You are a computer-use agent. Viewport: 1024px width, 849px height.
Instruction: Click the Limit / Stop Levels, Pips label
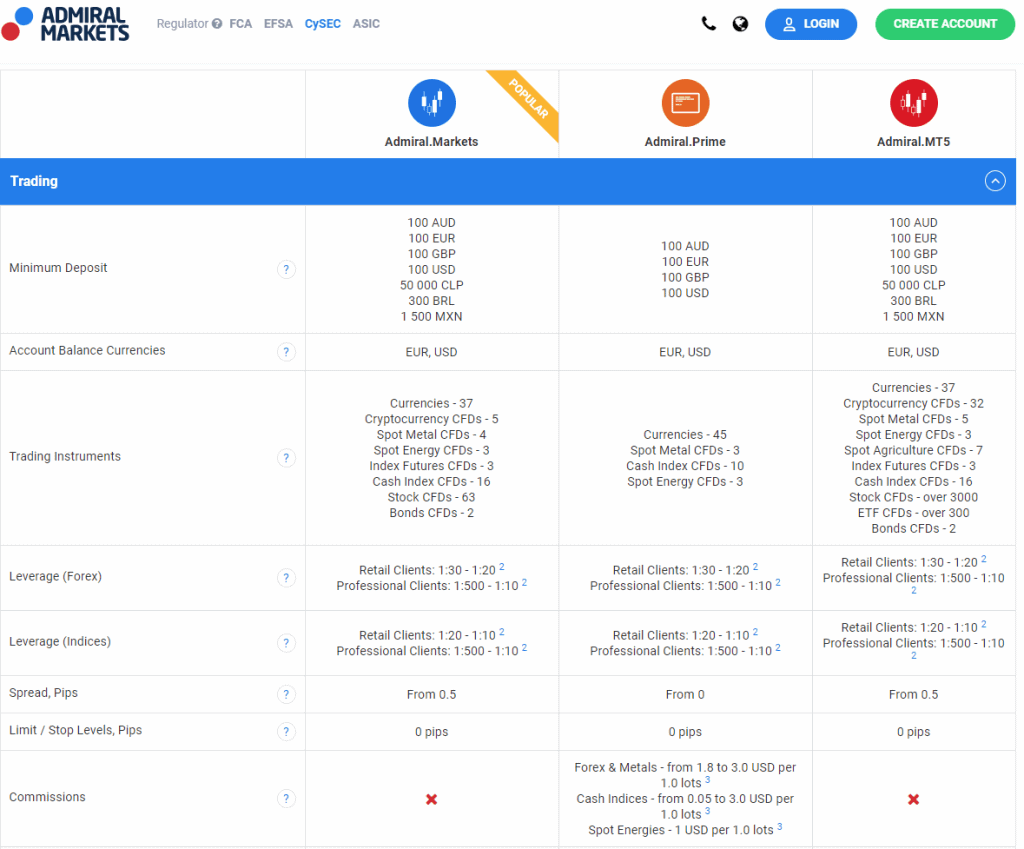point(75,730)
